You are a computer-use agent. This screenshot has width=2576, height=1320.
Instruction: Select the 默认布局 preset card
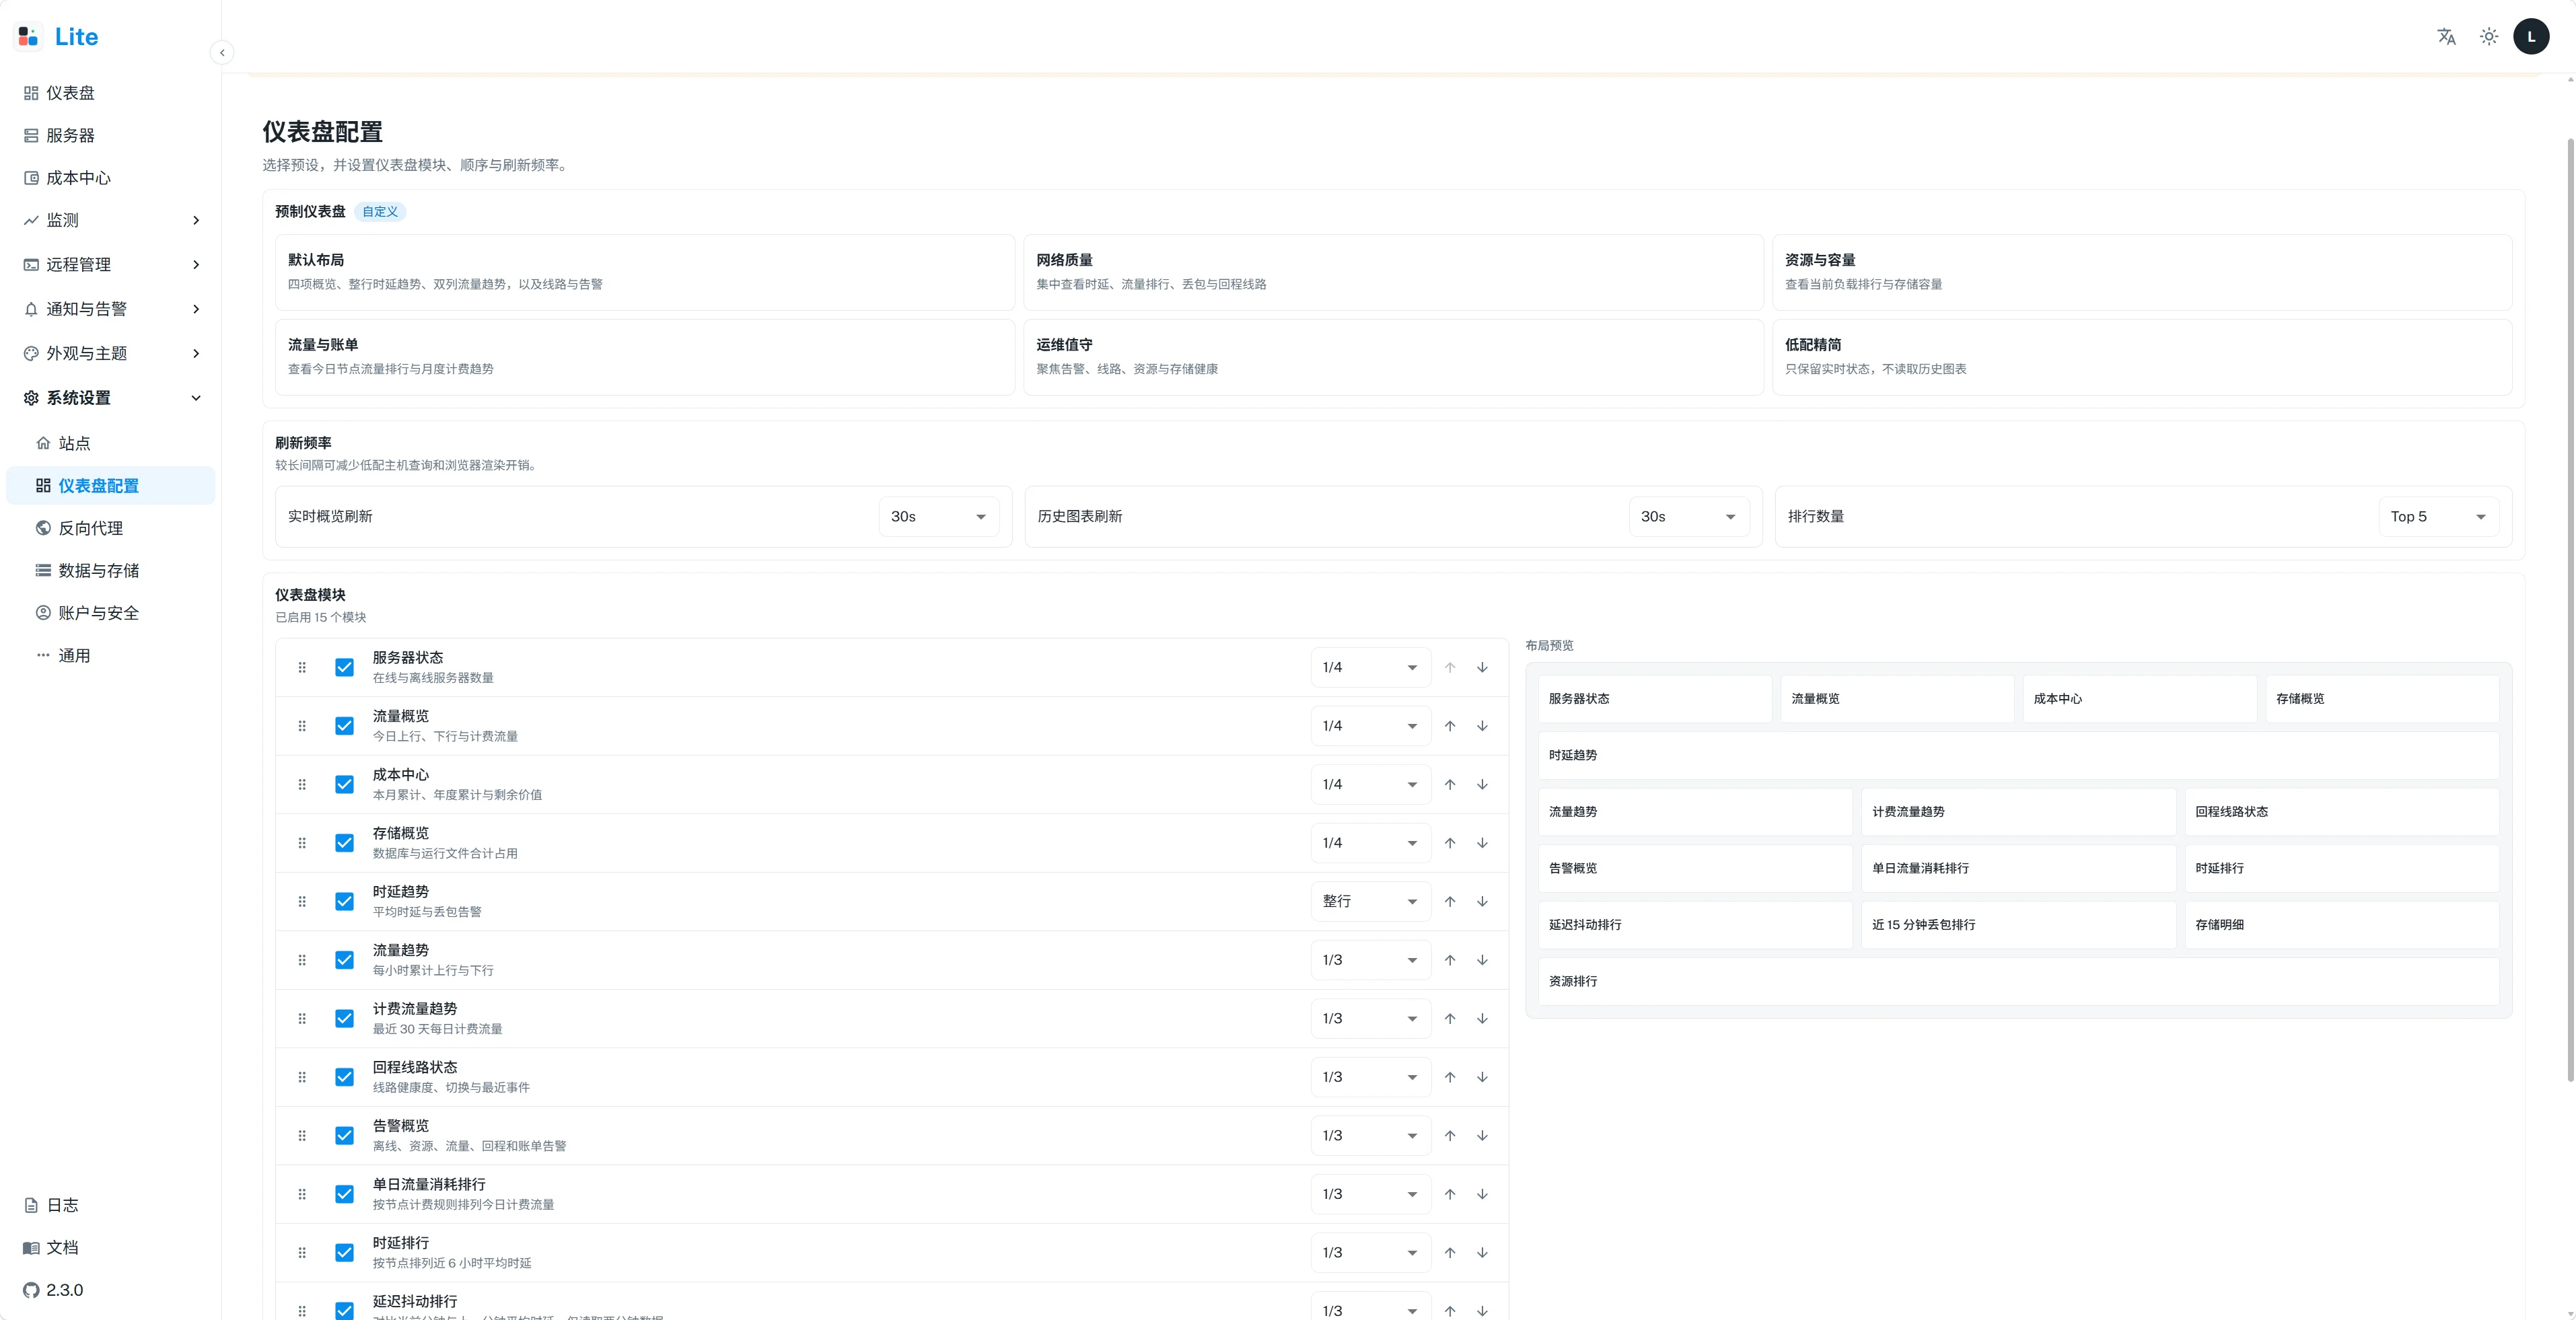(x=645, y=272)
